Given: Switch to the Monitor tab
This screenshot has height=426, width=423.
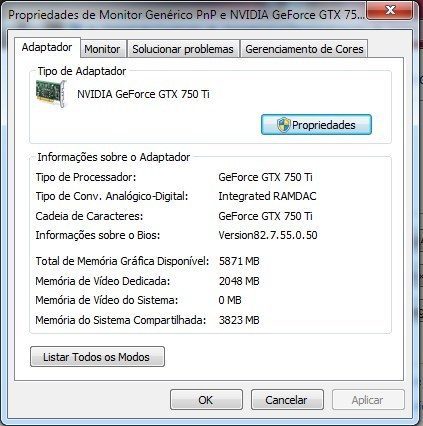Looking at the screenshot, I should point(102,49).
